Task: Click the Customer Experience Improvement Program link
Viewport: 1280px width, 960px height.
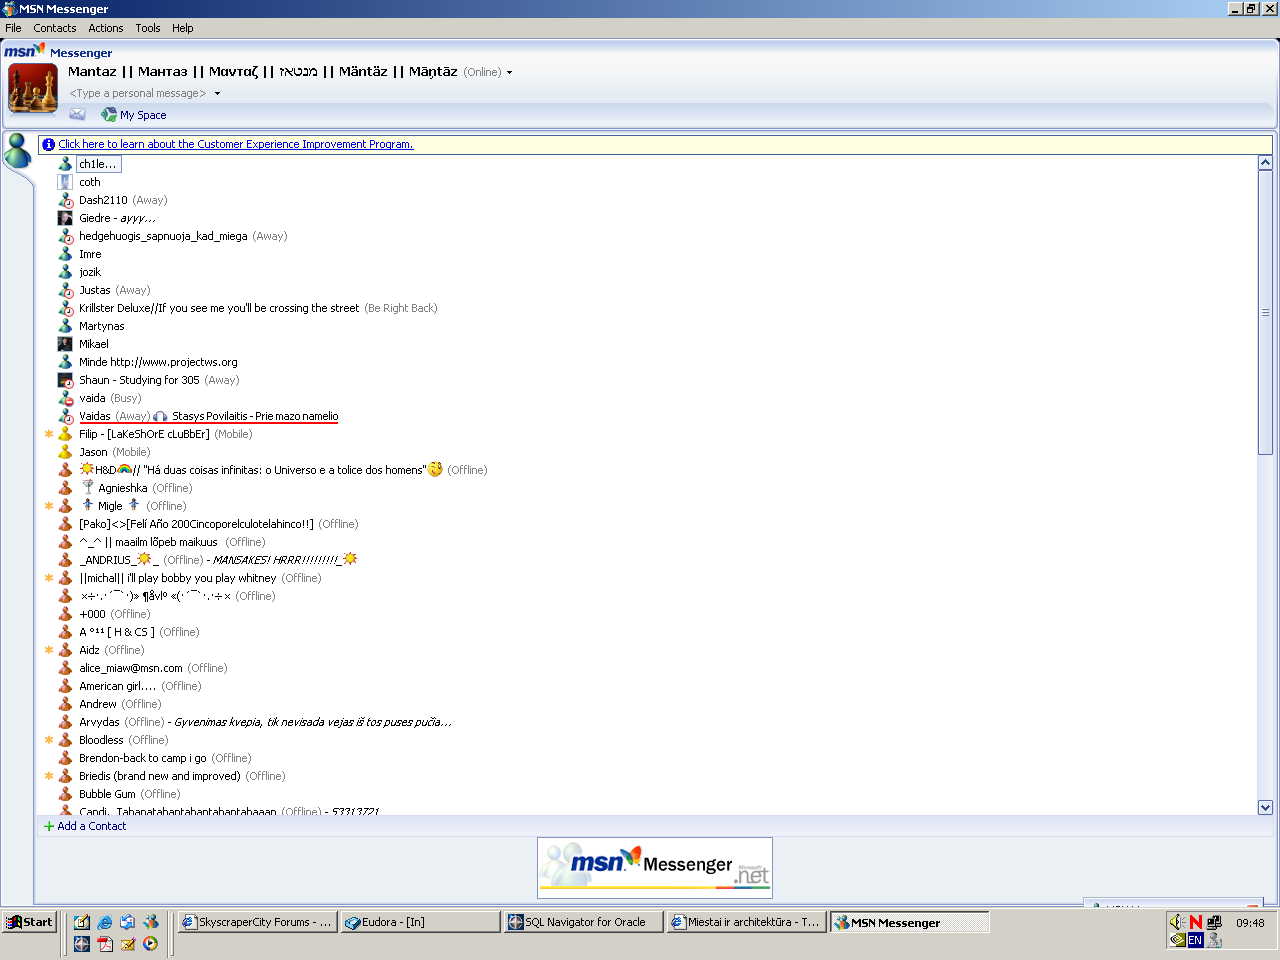Action: pyautogui.click(x=235, y=144)
